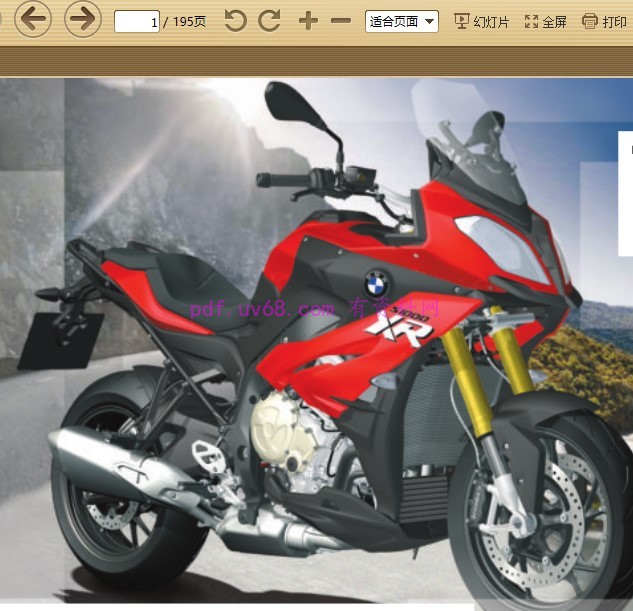Click the page number input field
This screenshot has height=611, width=633.
coord(137,21)
